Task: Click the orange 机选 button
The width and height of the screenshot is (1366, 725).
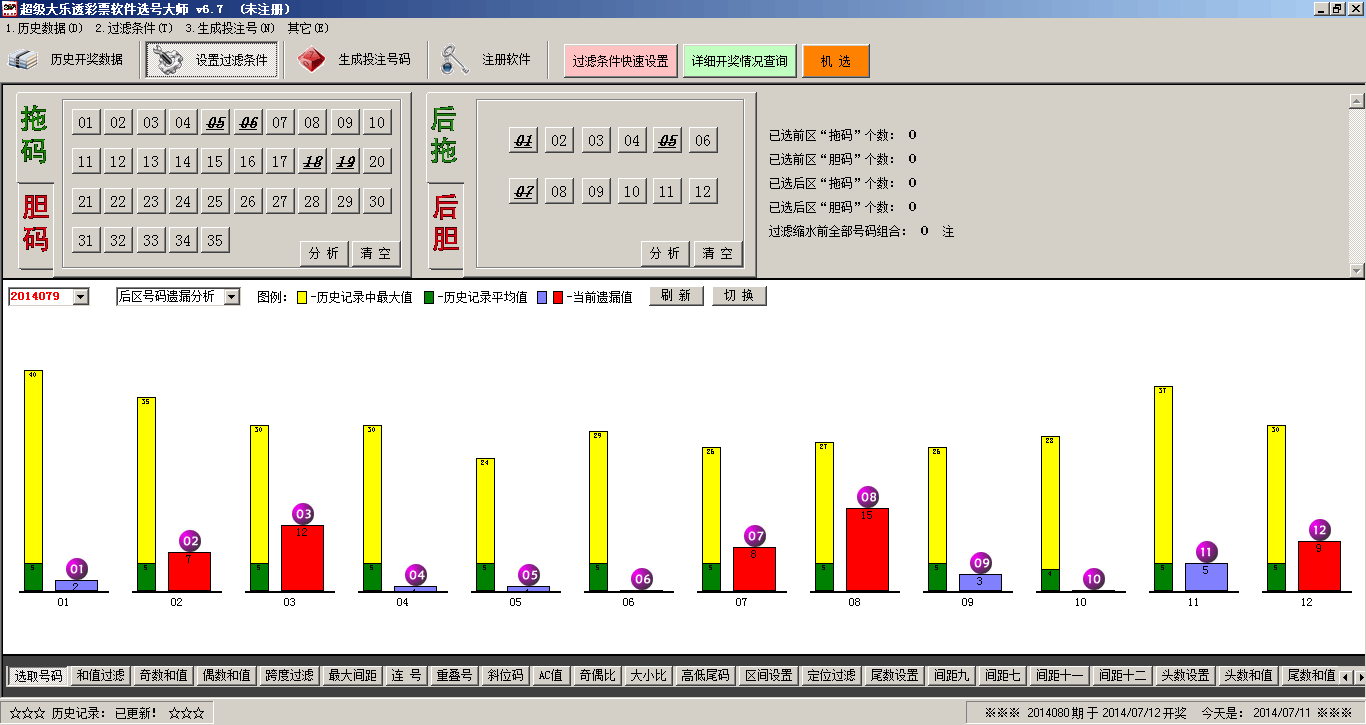Action: (x=836, y=61)
